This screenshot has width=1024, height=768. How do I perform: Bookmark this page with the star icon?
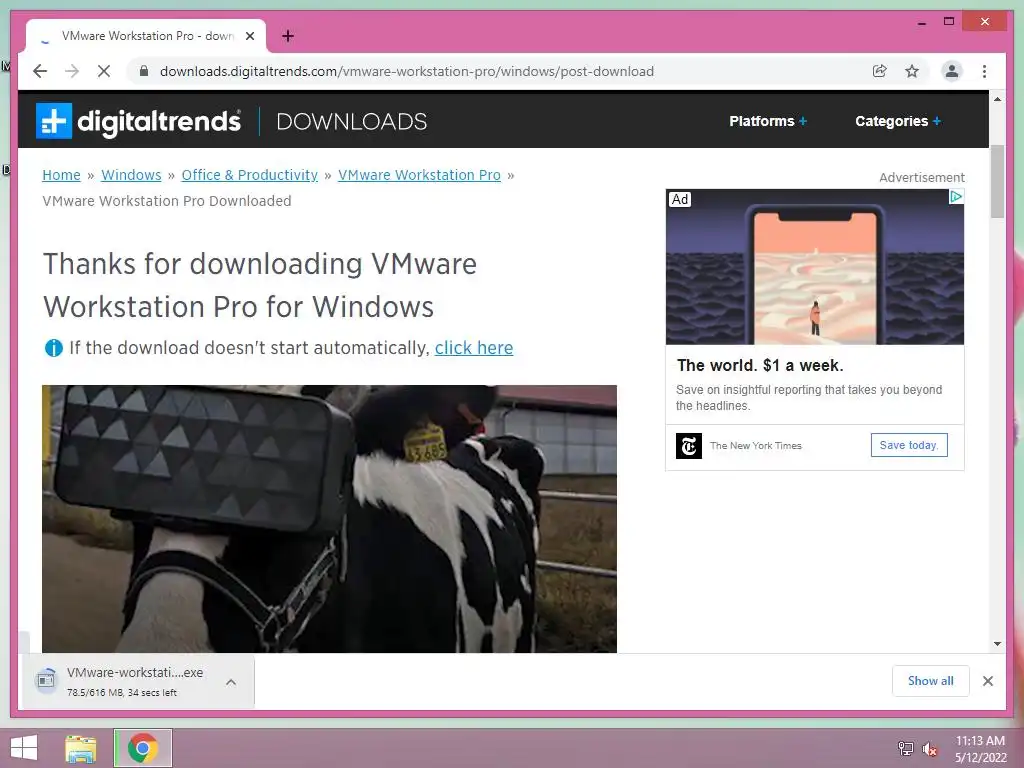pos(912,71)
